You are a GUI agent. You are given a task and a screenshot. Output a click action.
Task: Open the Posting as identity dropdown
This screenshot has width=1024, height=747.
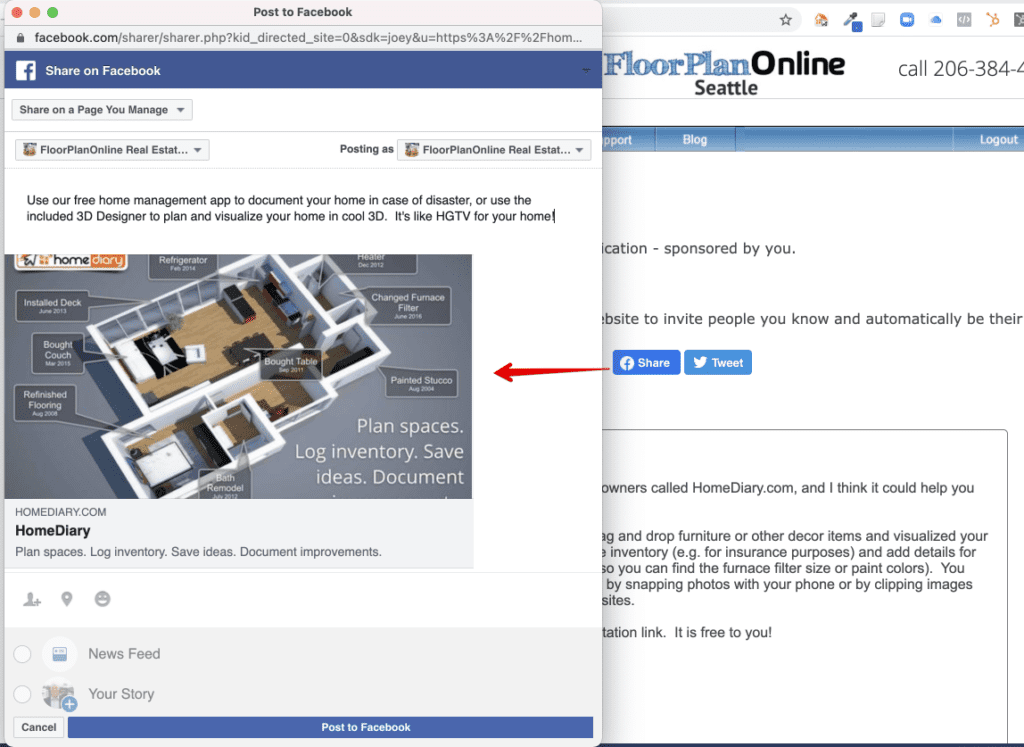click(494, 150)
